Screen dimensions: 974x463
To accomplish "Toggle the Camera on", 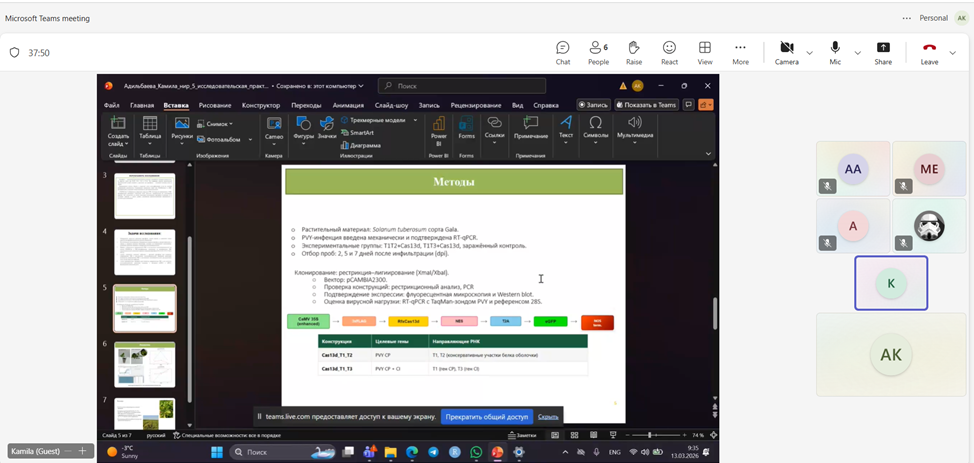I will [786, 52].
